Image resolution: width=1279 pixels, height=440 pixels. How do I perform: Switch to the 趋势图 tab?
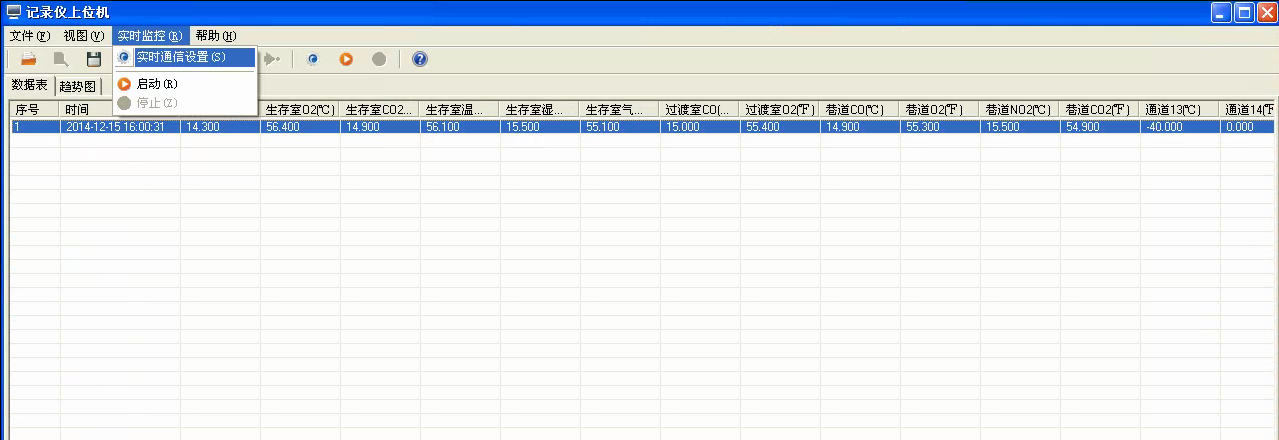[78, 86]
